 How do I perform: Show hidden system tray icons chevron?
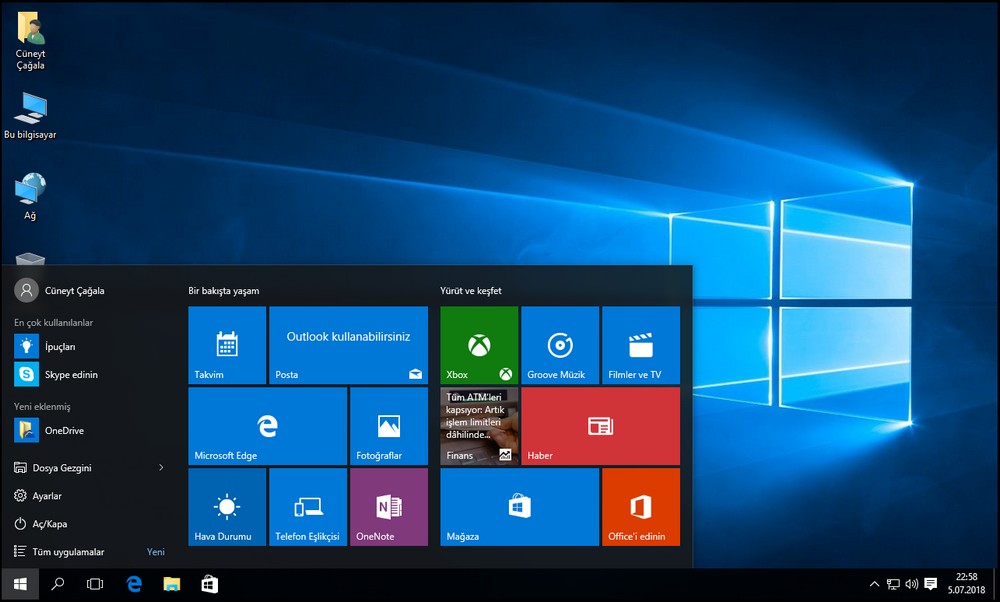[874, 584]
